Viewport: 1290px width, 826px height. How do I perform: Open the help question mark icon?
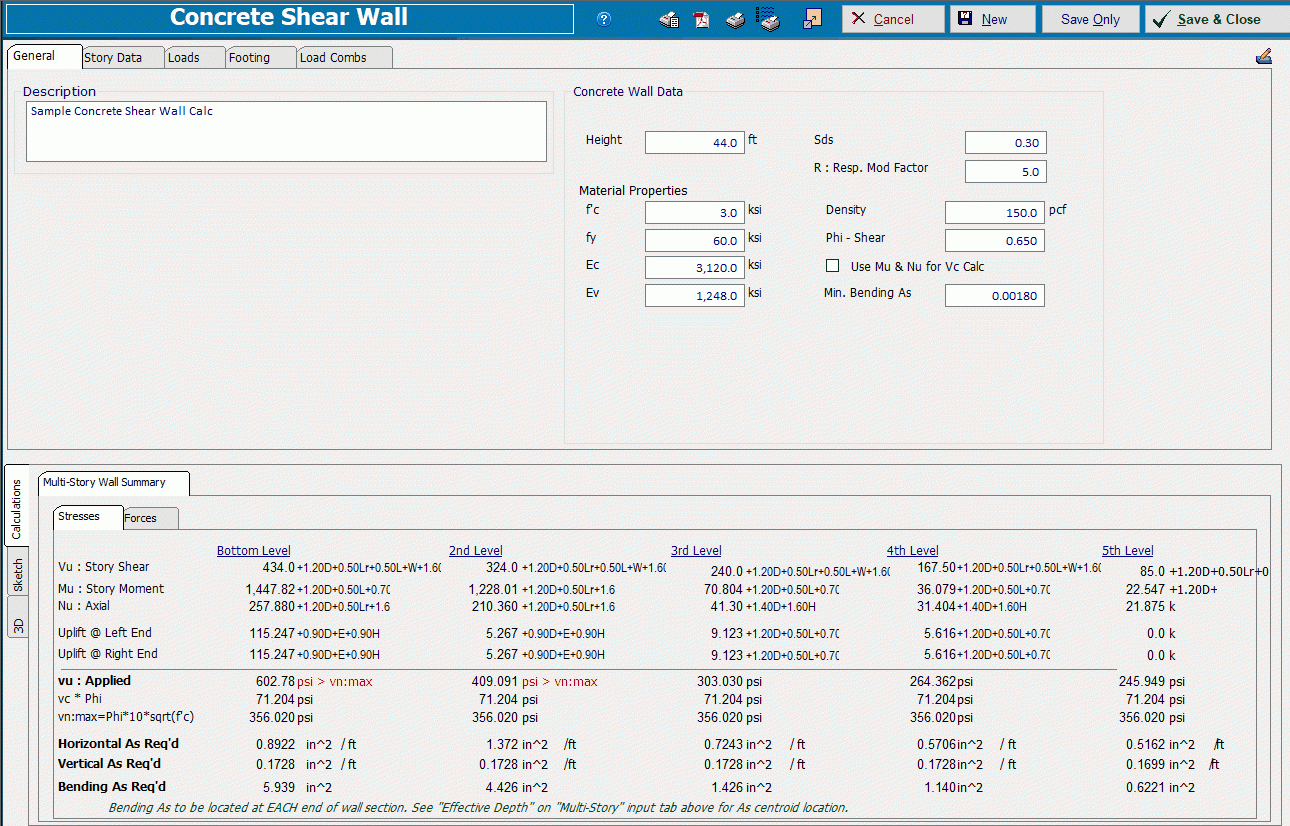[x=604, y=18]
